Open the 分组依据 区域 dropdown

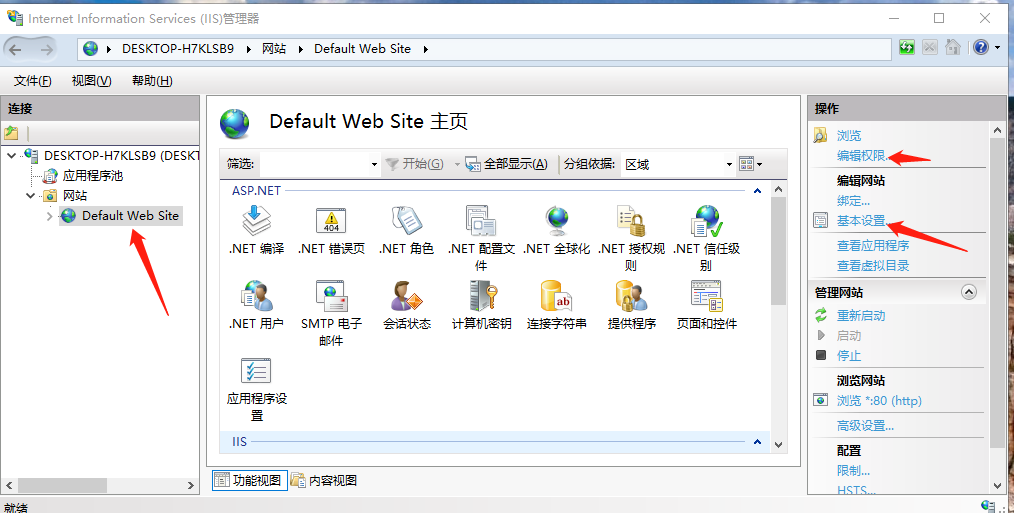pos(729,164)
